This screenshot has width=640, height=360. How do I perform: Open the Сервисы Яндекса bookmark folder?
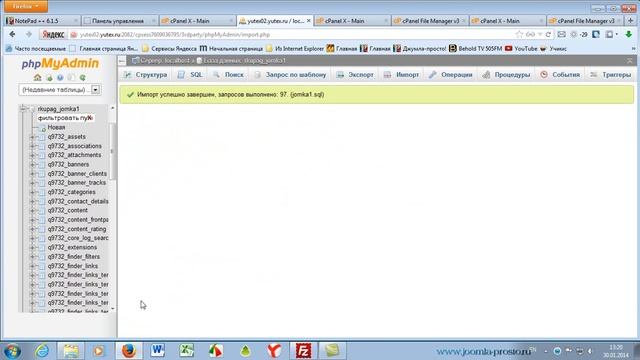coord(169,49)
